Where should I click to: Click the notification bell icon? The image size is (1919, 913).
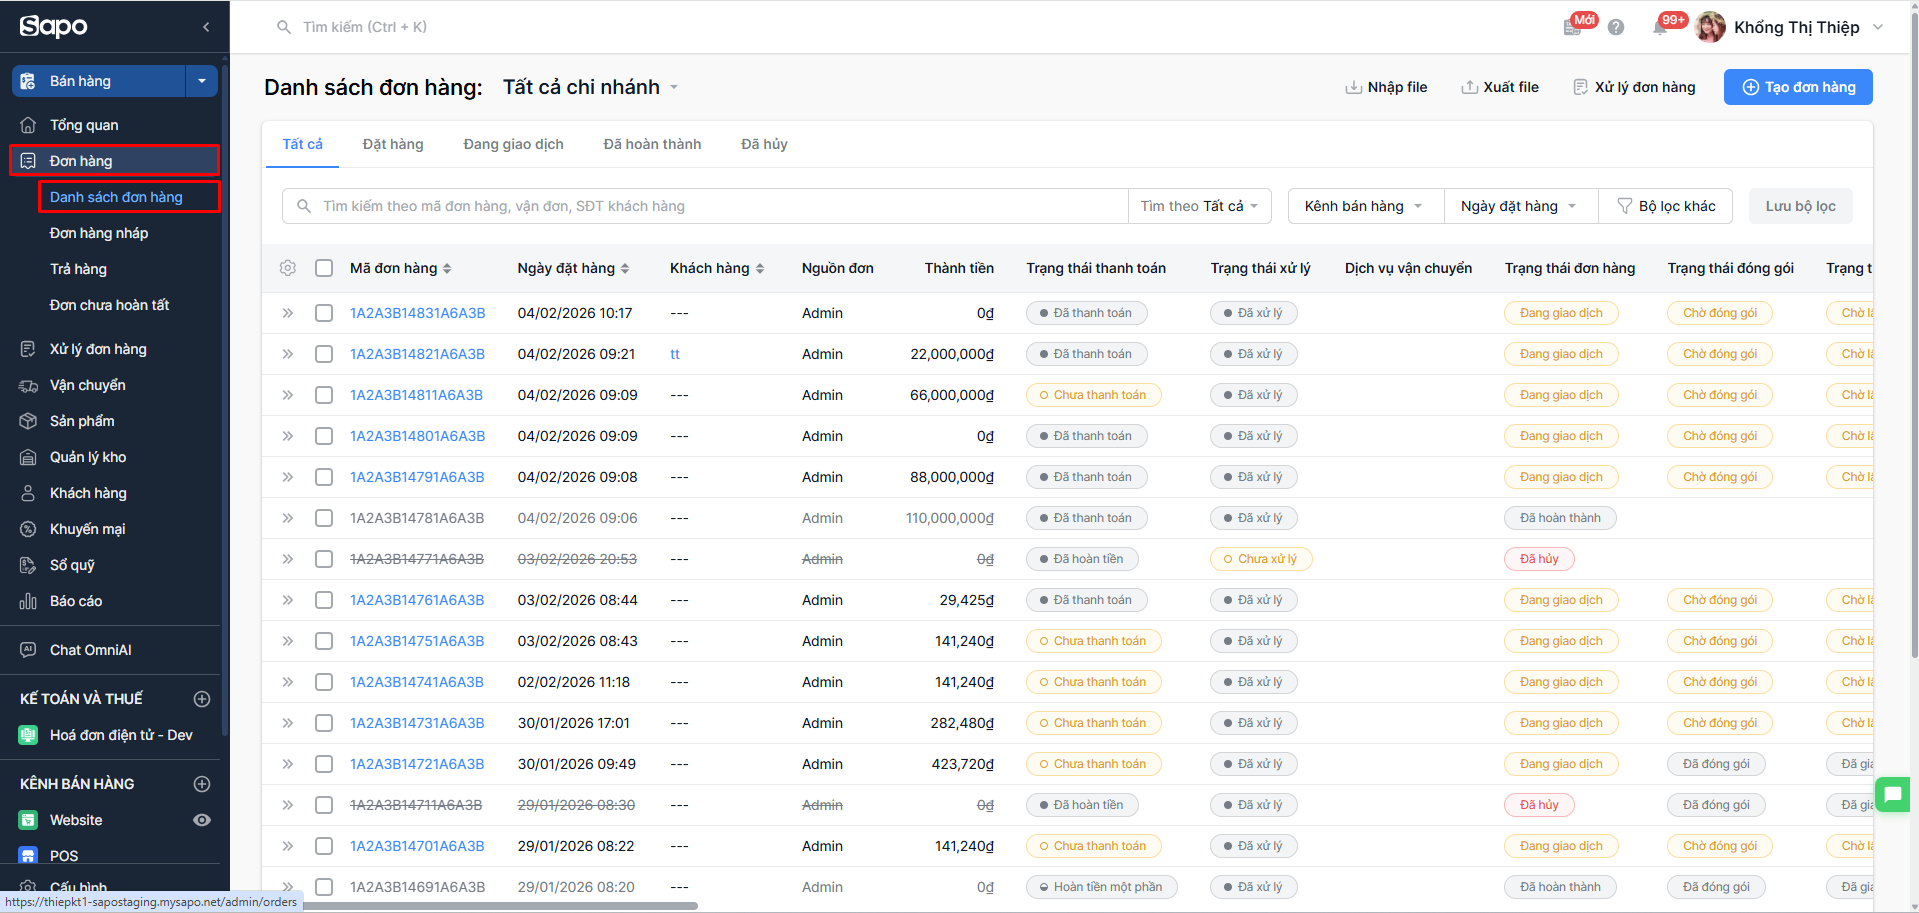[1660, 27]
